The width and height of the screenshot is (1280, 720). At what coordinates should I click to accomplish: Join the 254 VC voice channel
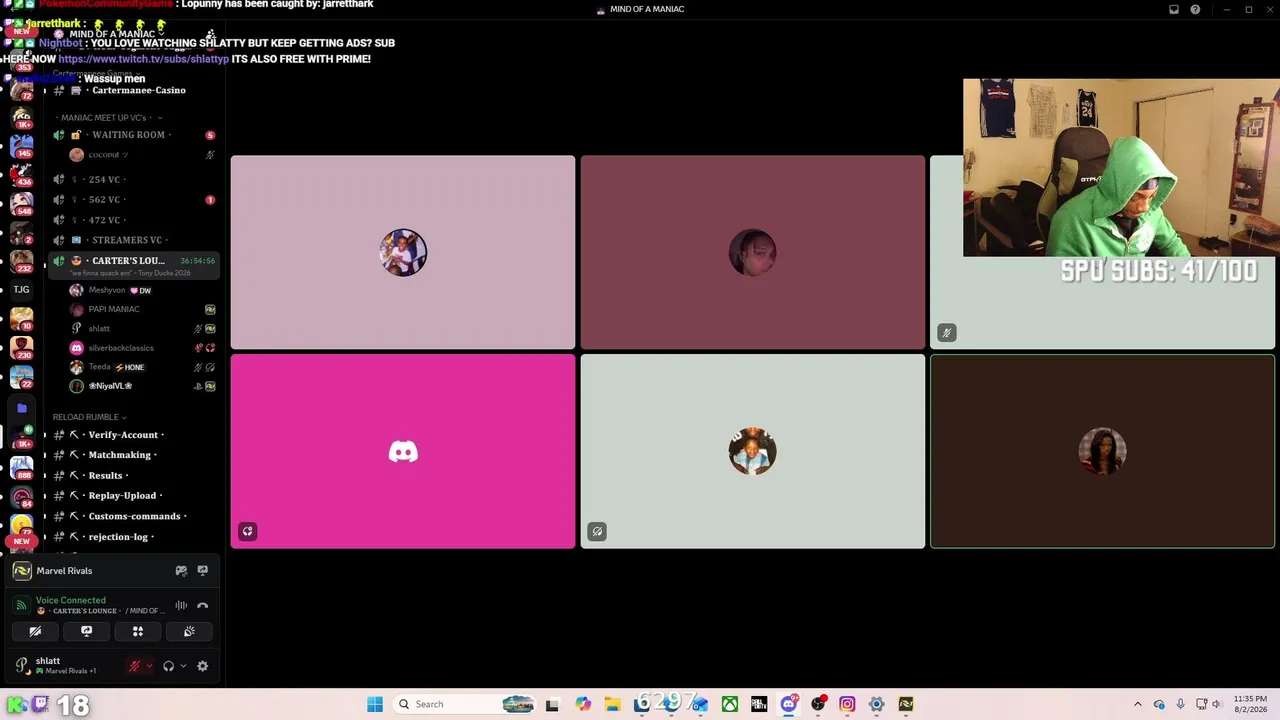[134, 180]
